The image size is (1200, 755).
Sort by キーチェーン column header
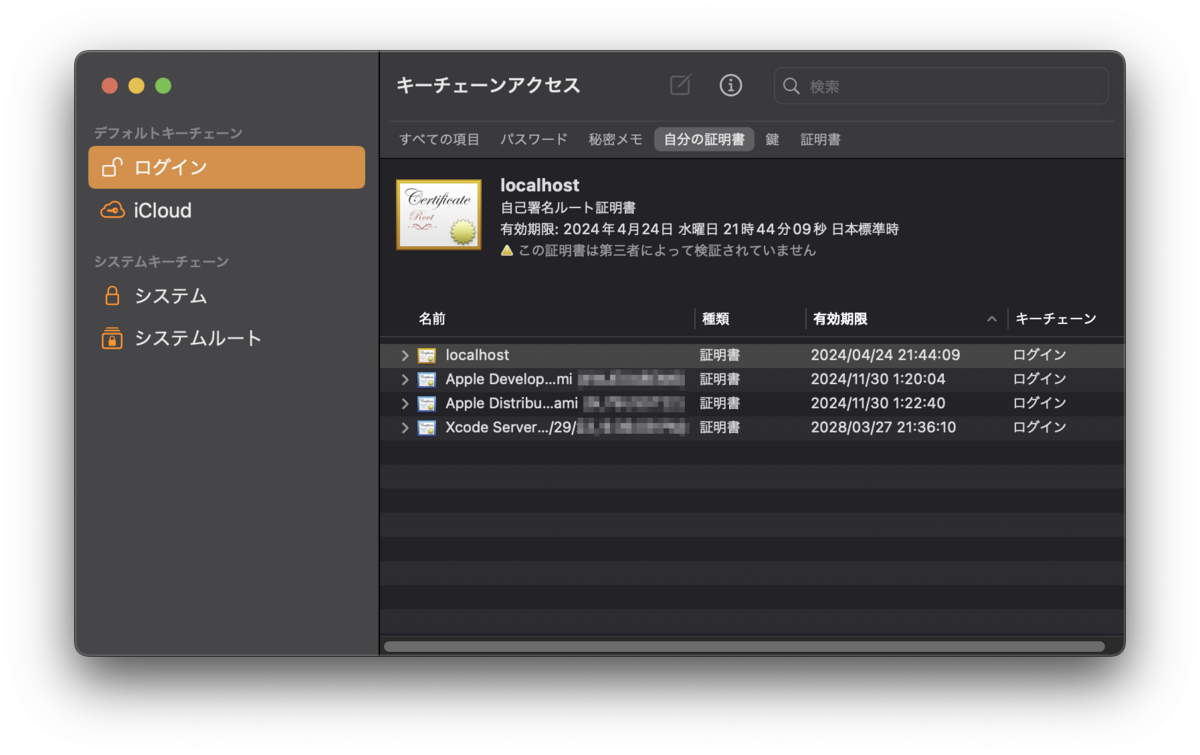(x=1056, y=319)
